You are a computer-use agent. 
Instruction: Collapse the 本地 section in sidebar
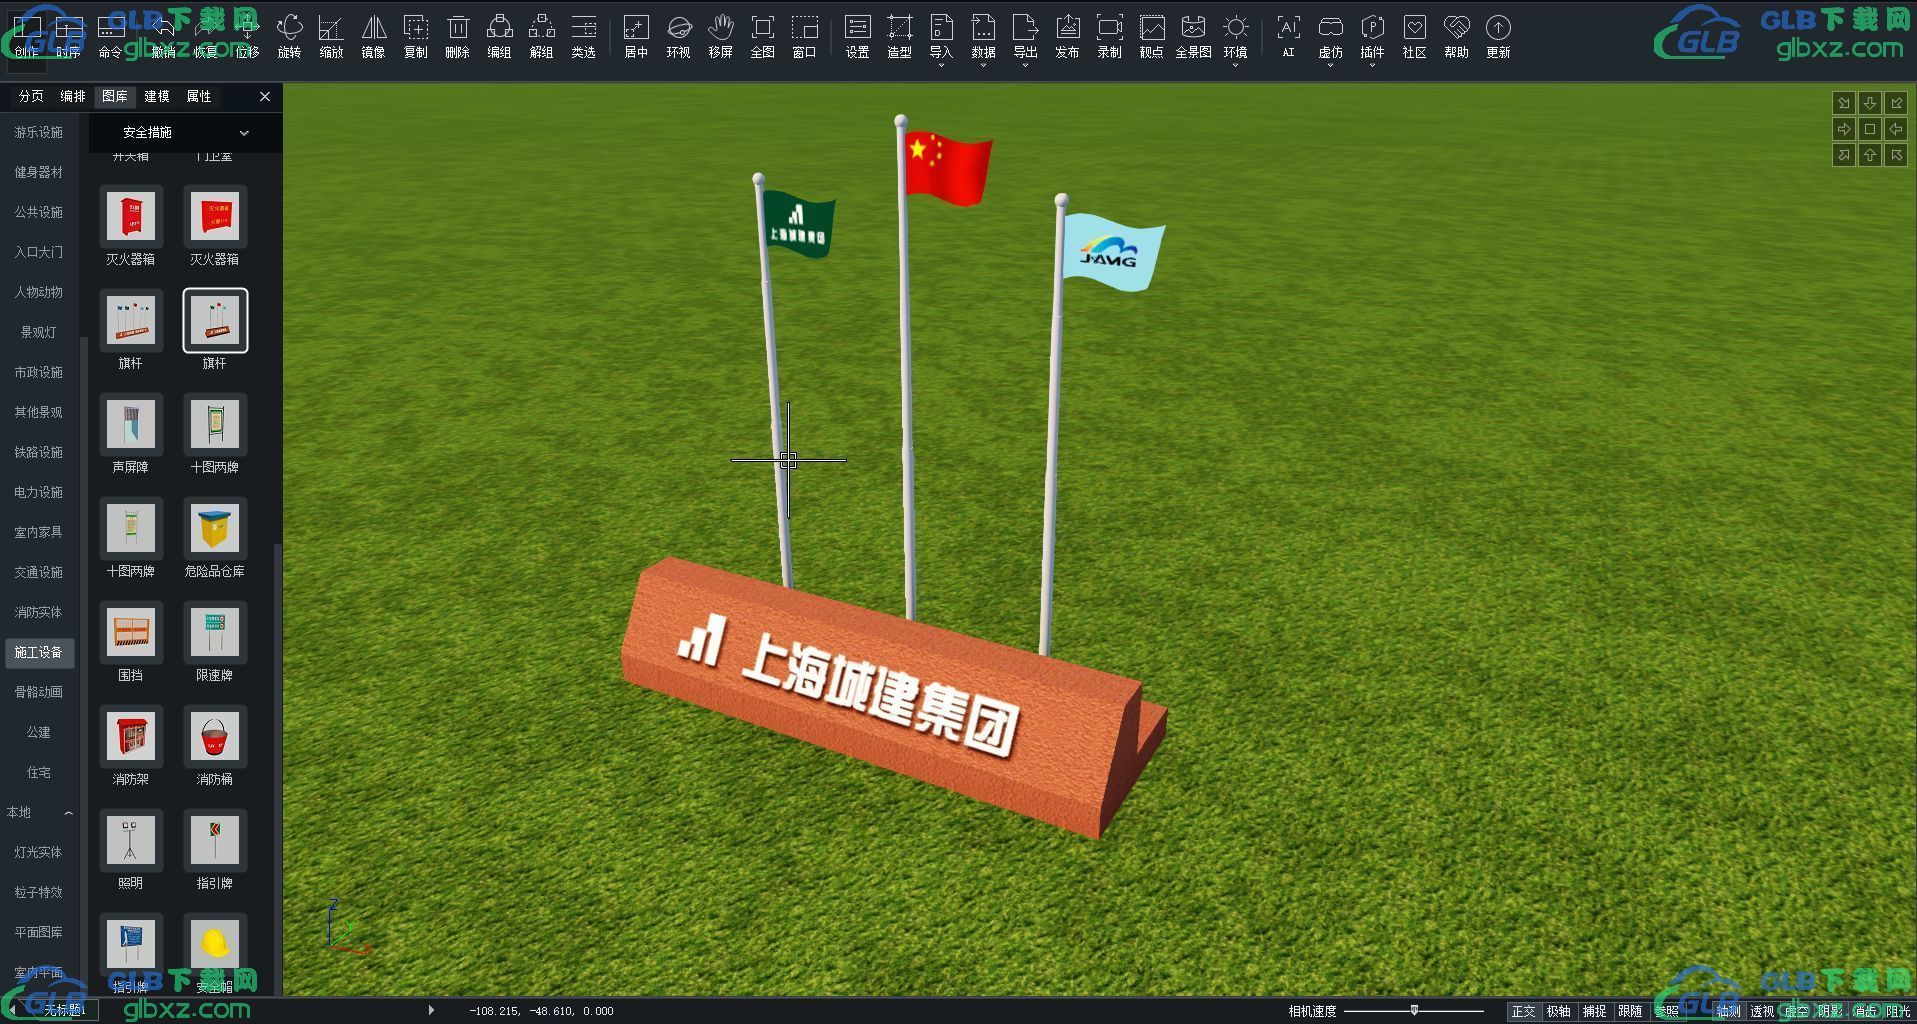68,813
